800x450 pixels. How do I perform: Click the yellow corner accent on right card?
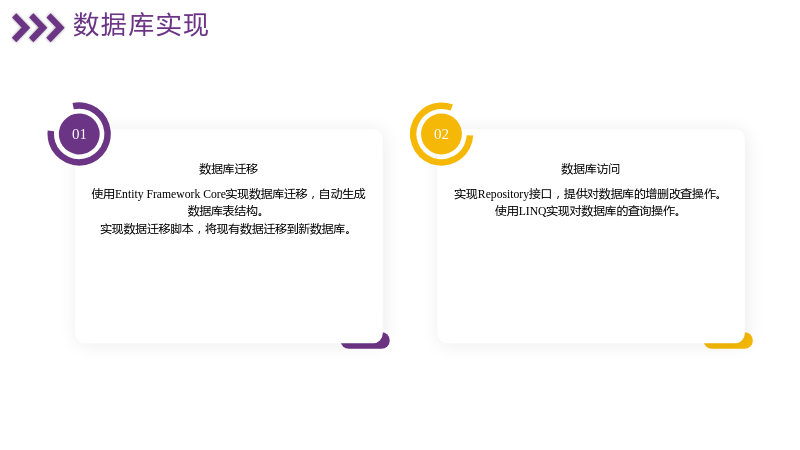point(729,341)
